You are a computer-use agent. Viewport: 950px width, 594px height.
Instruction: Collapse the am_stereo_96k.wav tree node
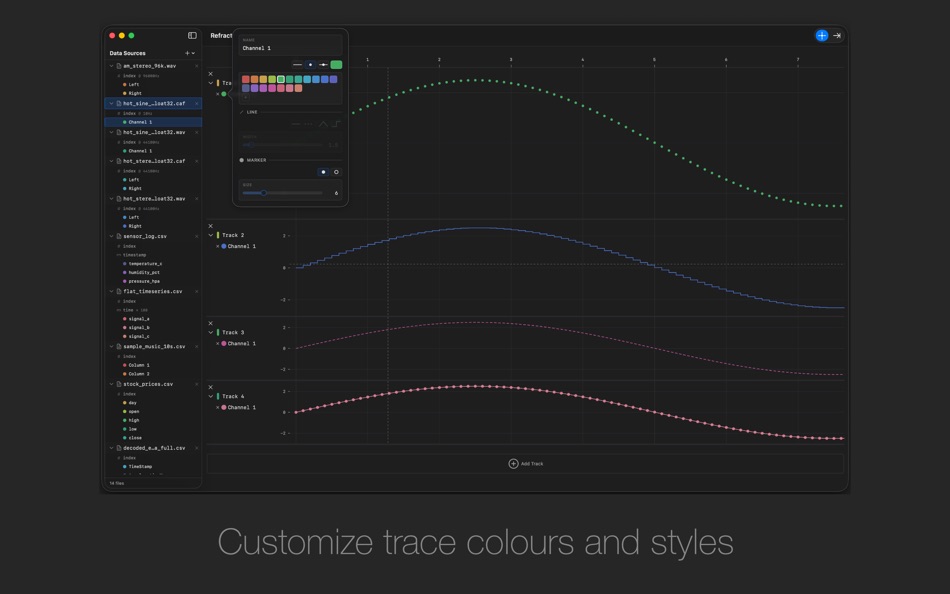click(111, 66)
